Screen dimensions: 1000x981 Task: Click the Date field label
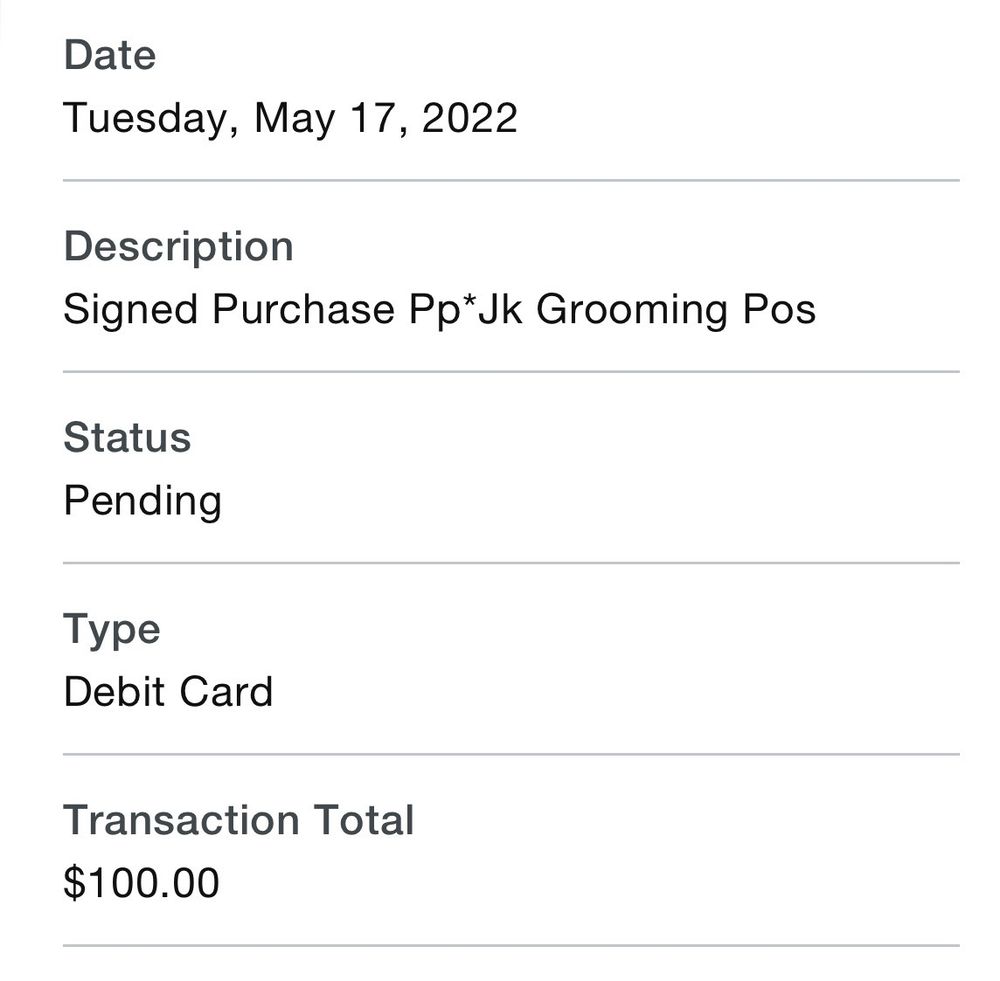(x=109, y=55)
